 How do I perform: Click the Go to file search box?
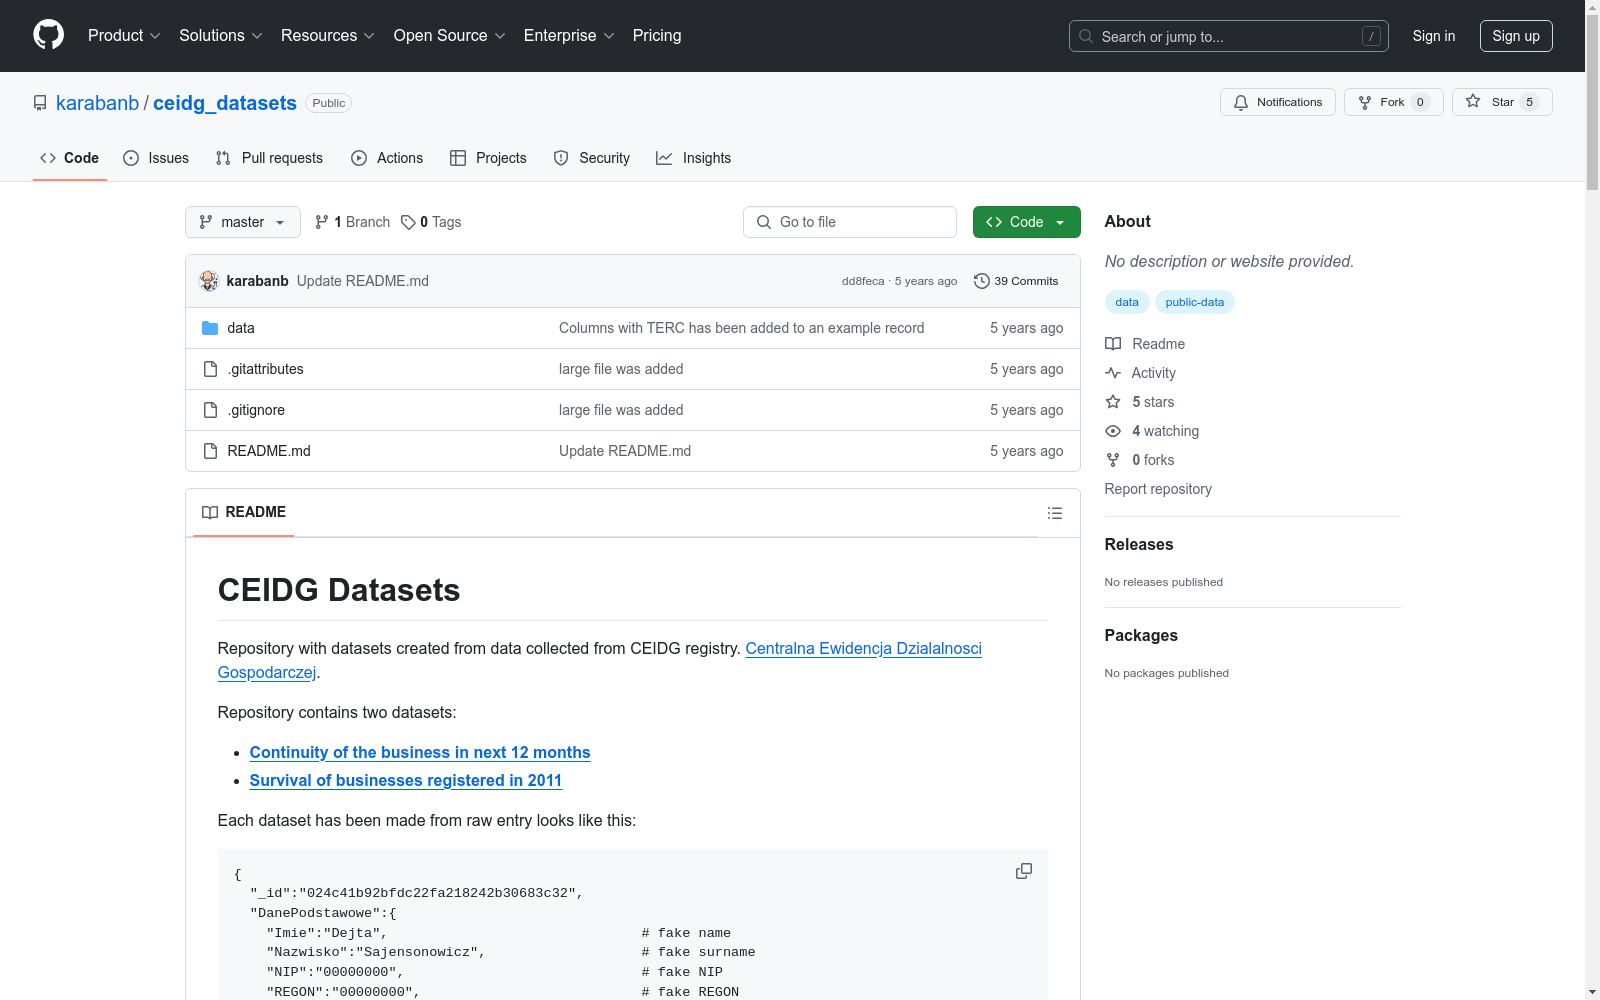[850, 222]
